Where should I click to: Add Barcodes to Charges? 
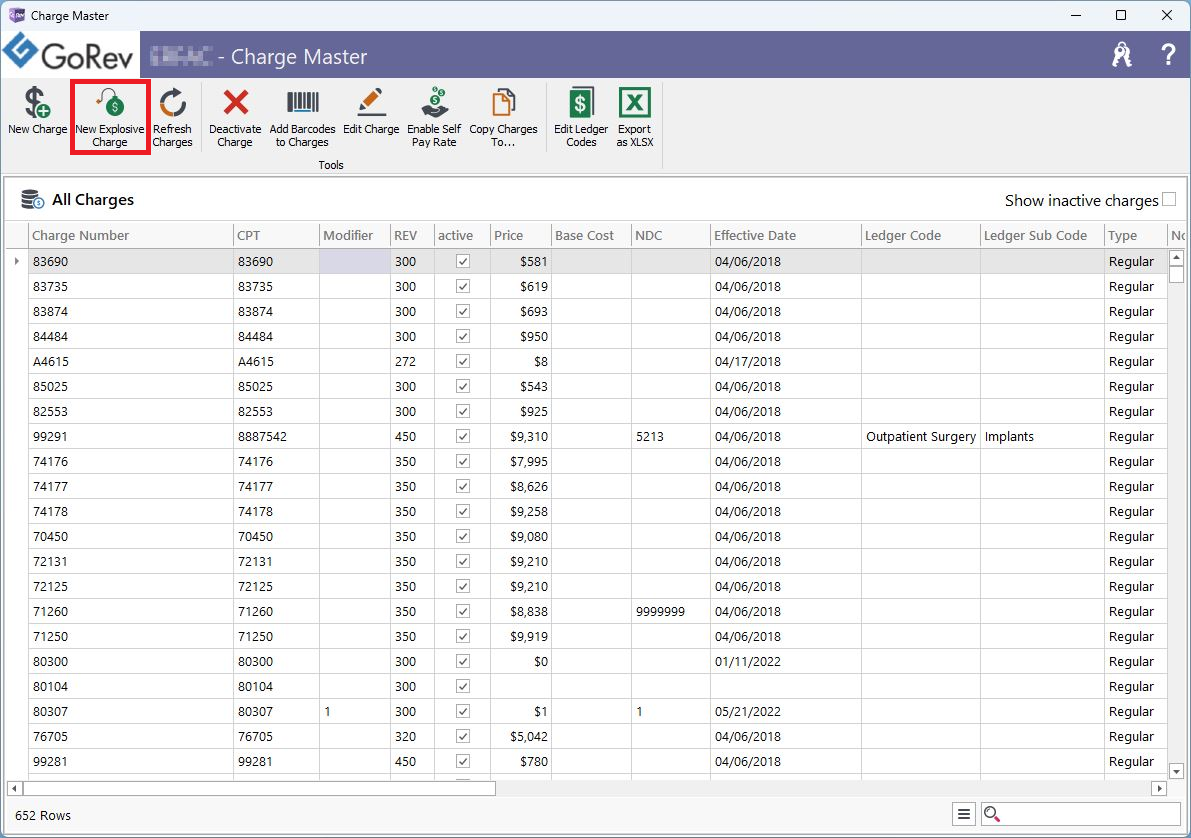click(302, 117)
